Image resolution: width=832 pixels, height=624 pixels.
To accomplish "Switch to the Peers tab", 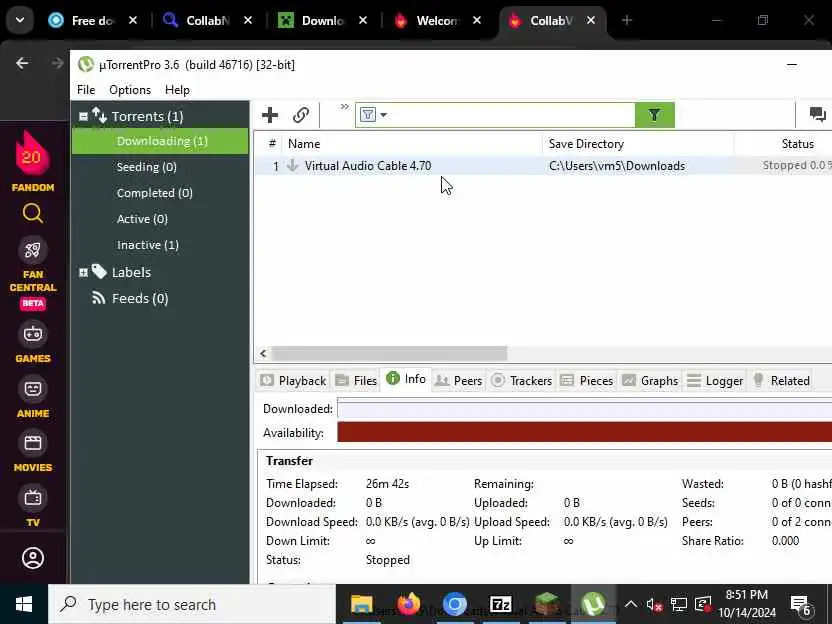I will [458, 381].
